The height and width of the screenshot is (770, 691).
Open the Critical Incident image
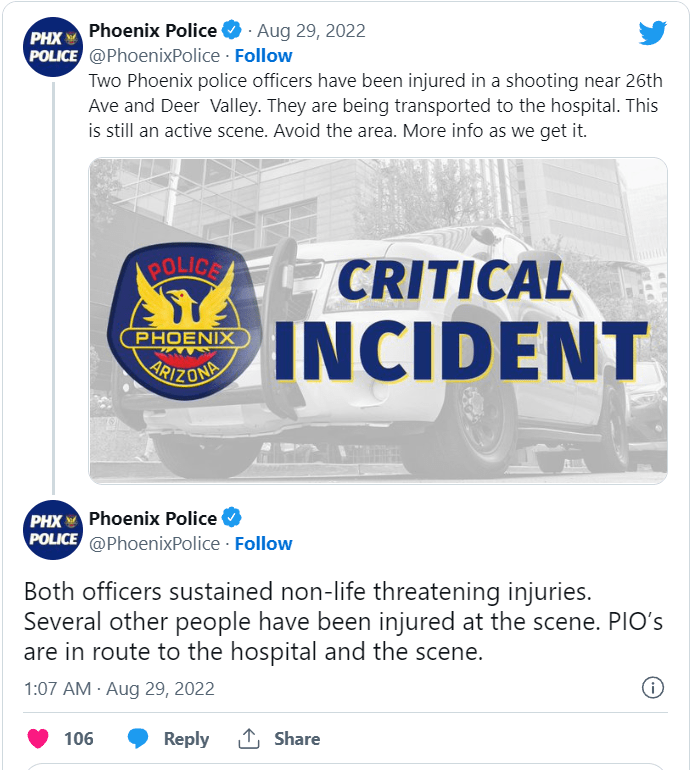click(378, 320)
